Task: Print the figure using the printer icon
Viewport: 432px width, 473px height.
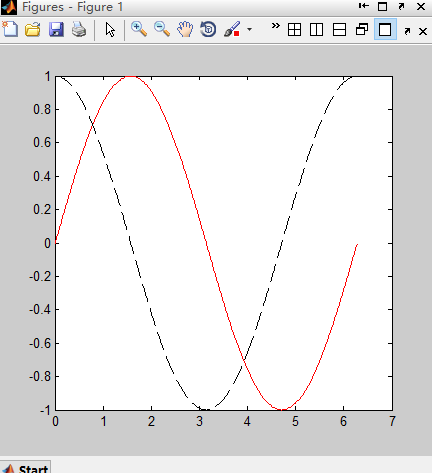Action: (x=79, y=30)
